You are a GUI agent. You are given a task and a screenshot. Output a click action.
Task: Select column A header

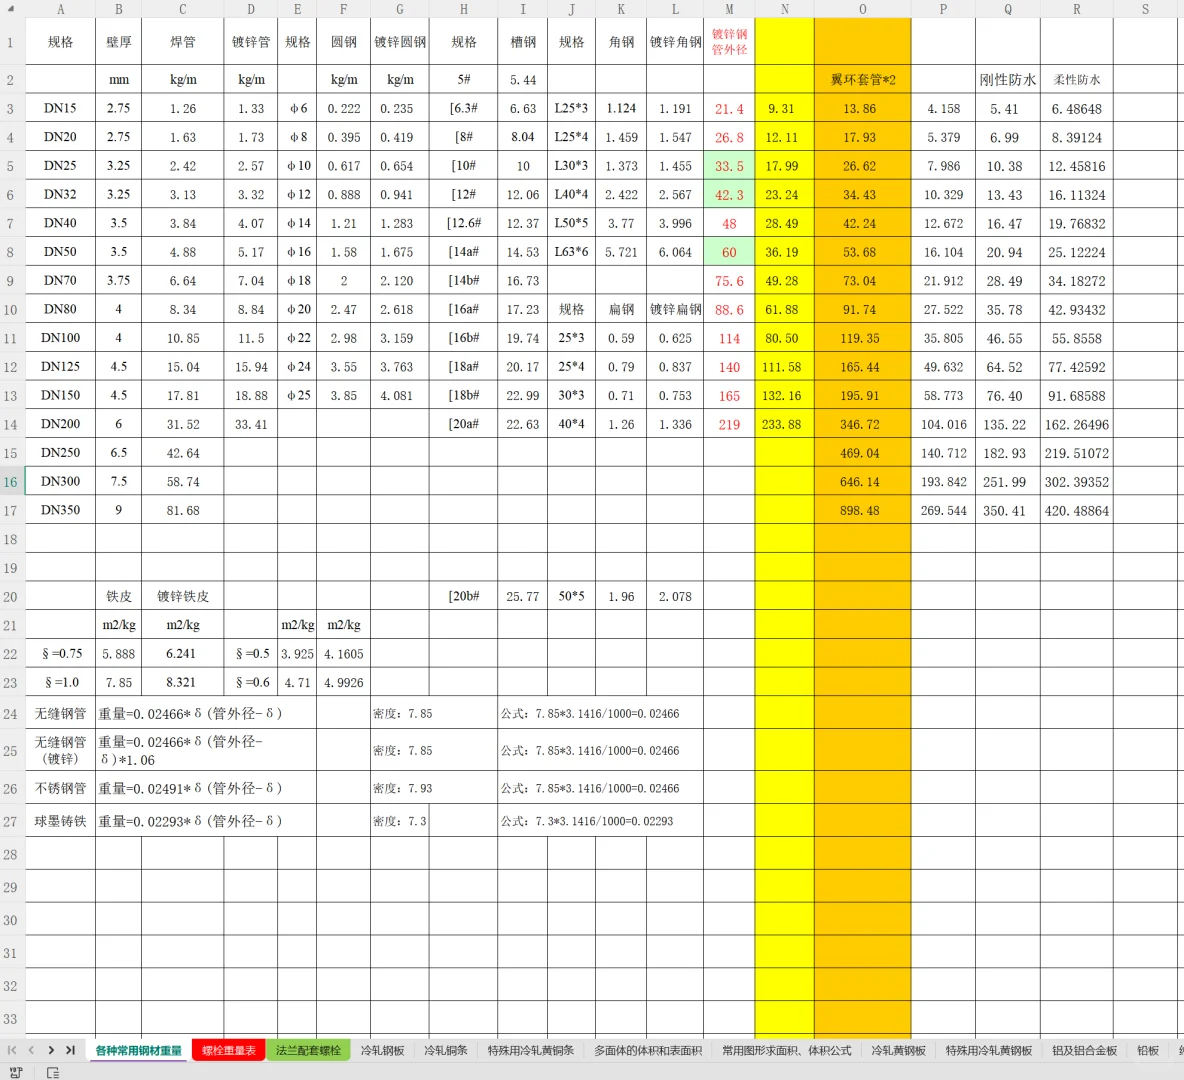tap(60, 9)
